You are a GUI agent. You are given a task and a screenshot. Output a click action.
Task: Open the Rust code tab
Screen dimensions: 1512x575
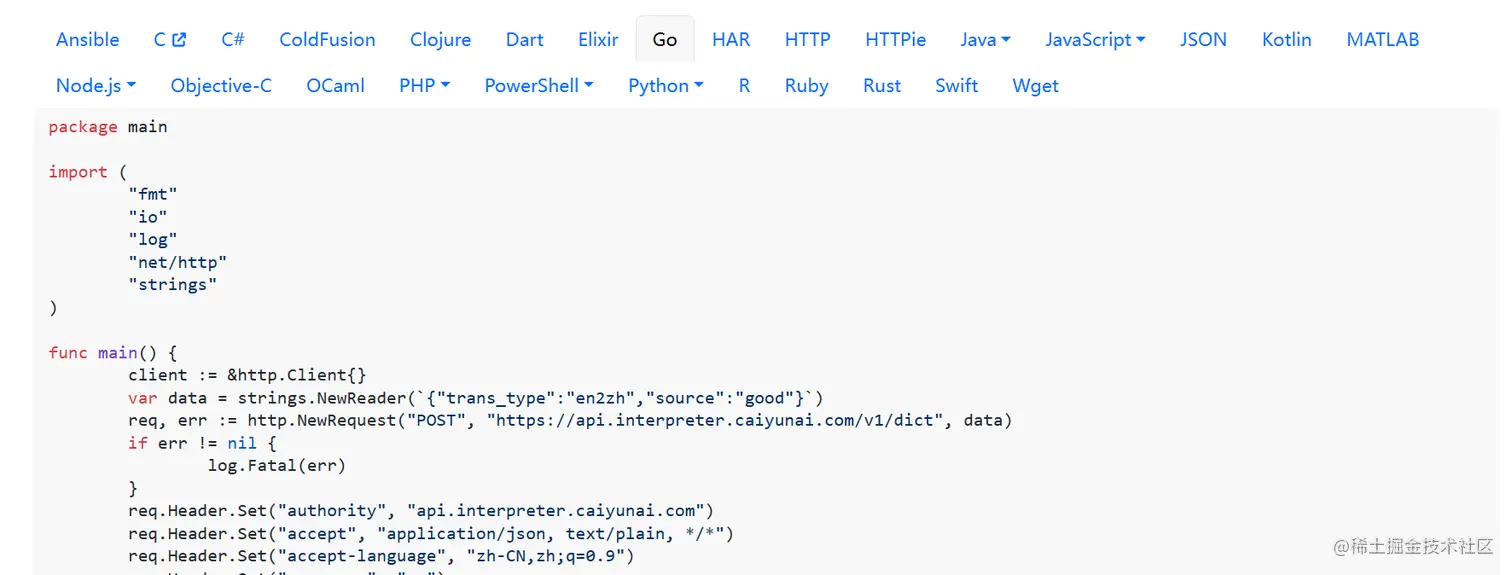882,86
